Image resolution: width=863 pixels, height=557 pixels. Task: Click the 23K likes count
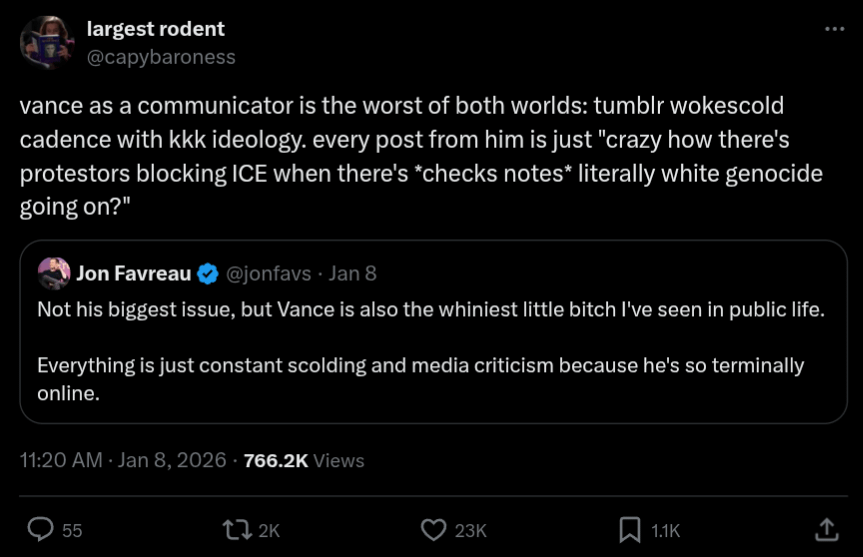pos(470,530)
